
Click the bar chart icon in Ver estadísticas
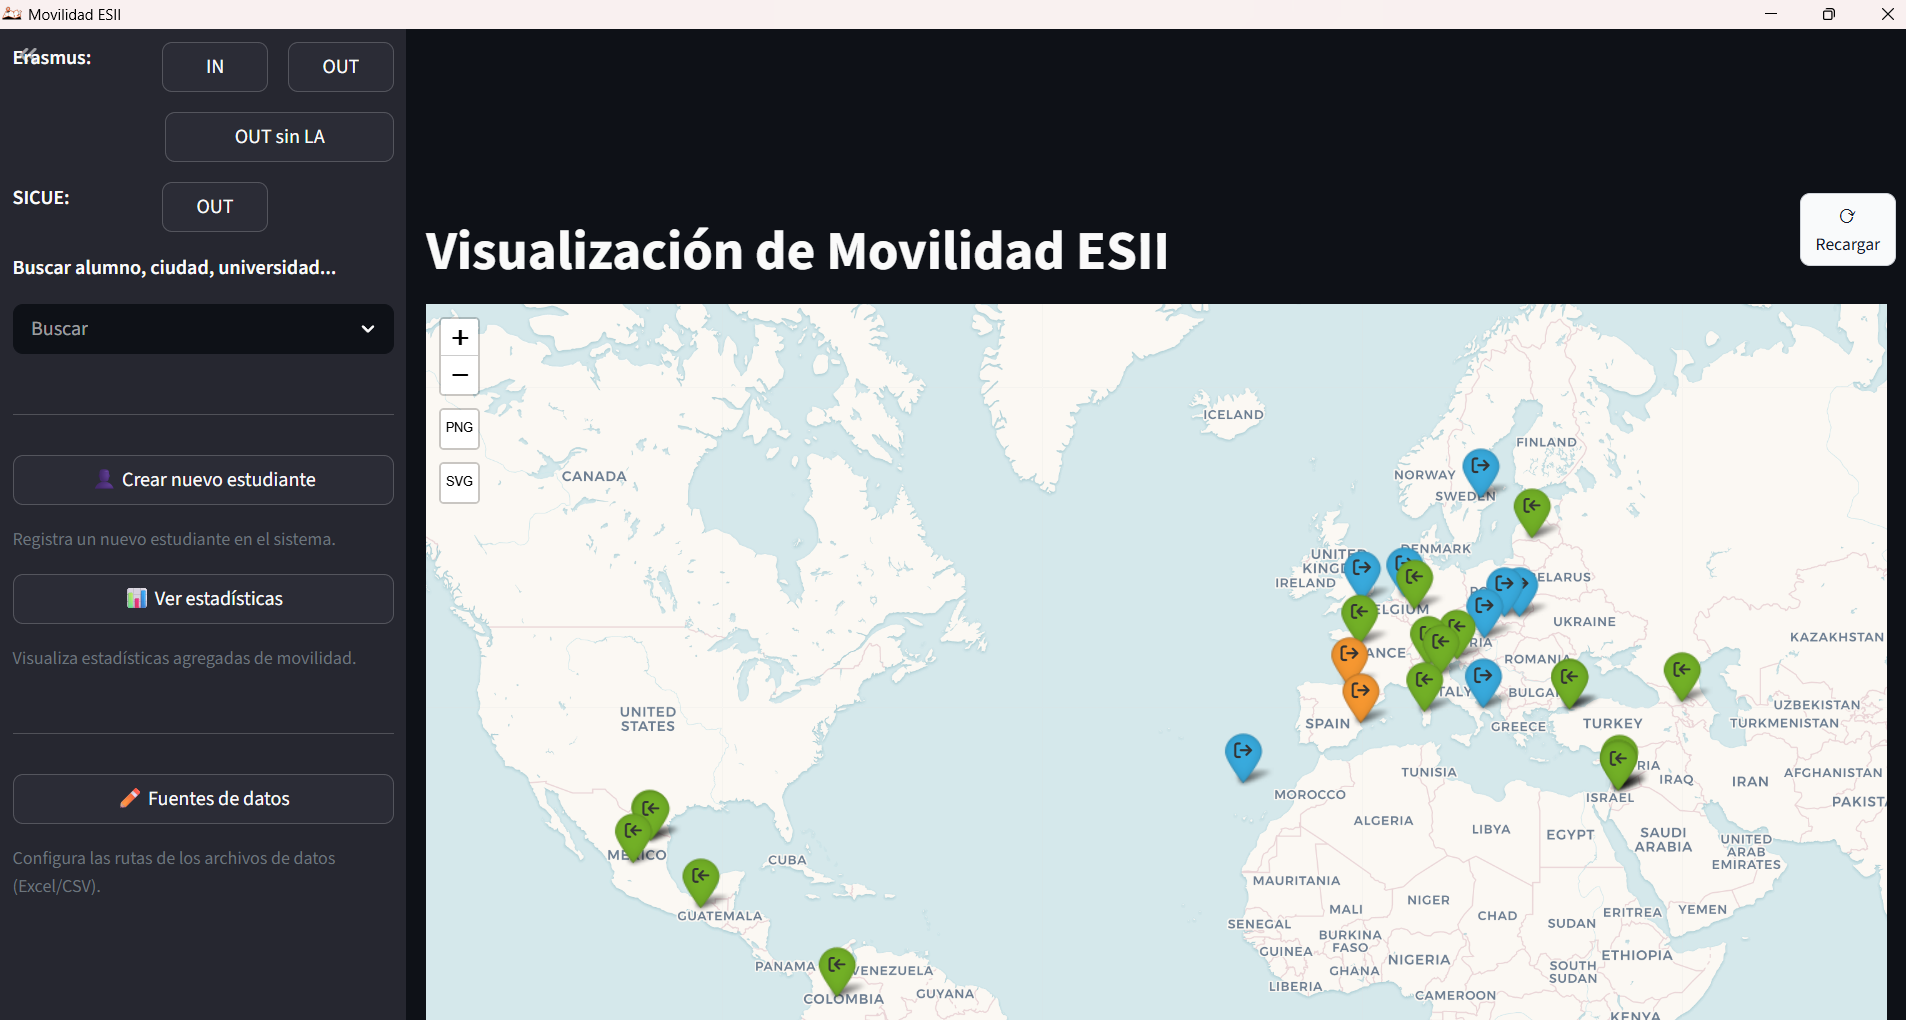tap(137, 598)
